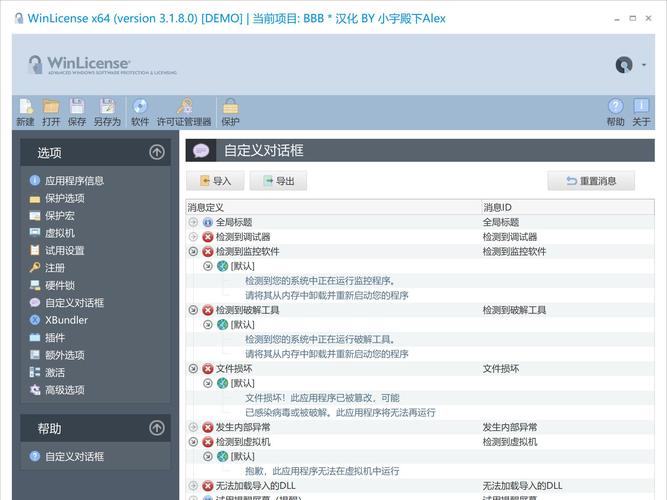Viewport: 667px width, 500px height.
Task: Select 保护选项 in the options sidebar
Action: (x=64, y=198)
